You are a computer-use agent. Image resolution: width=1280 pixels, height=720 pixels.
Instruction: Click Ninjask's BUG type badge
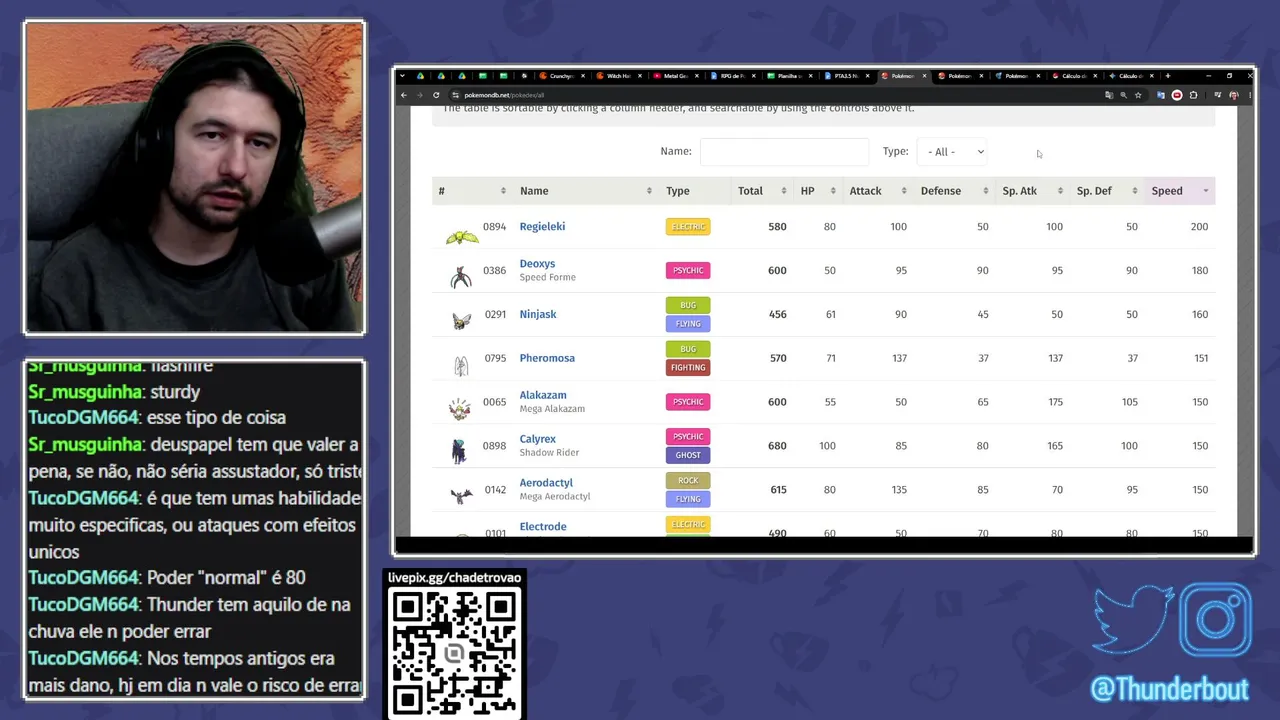point(688,305)
